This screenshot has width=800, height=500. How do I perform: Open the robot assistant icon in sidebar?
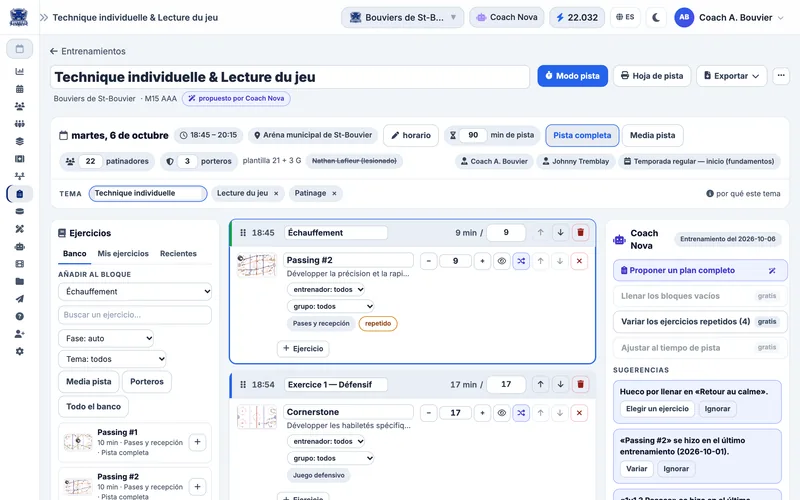tap(19, 246)
